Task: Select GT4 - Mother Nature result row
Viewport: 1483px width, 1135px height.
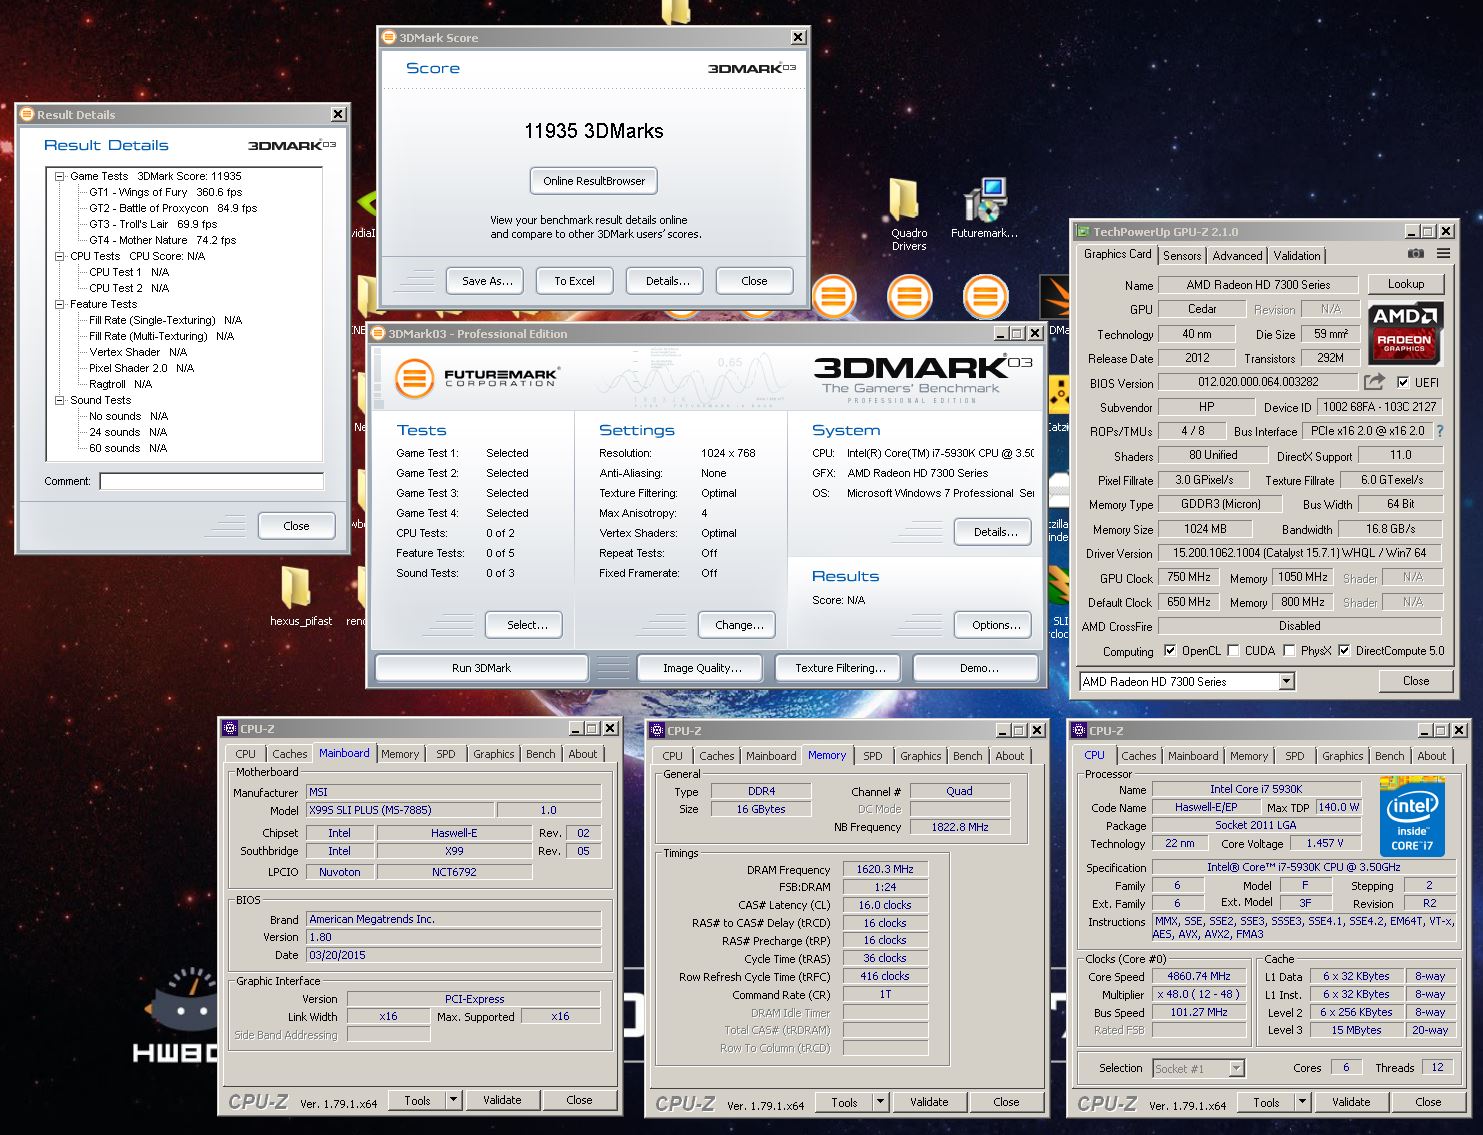Action: click(162, 240)
